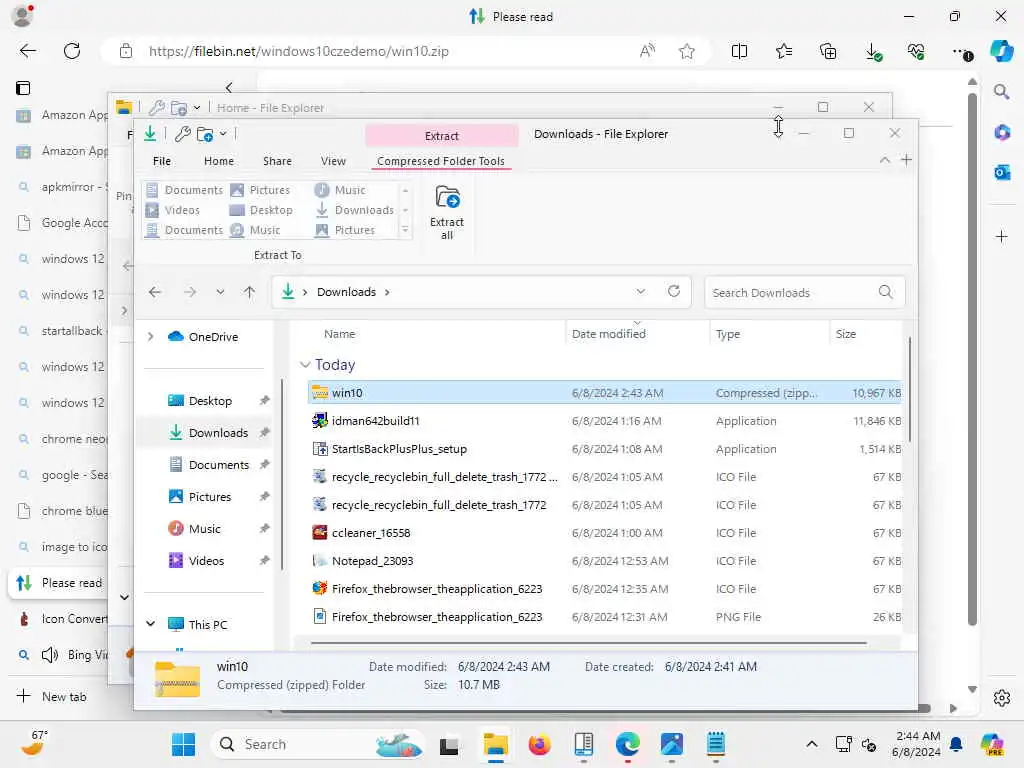This screenshot has width=1024, height=768.
Task: Extract to Downloads destination in ribbon
Action: click(355, 210)
